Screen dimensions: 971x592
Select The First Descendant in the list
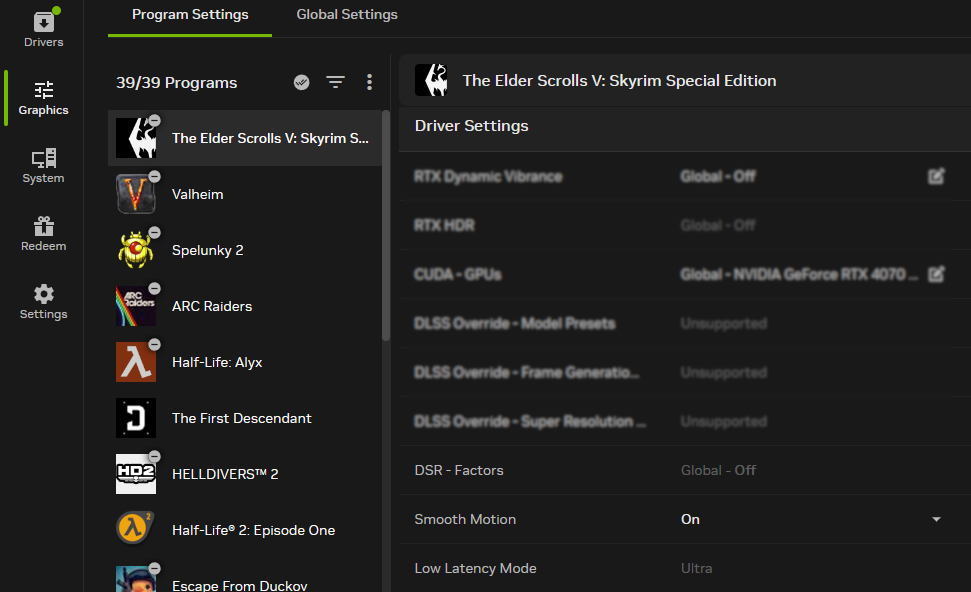(245, 418)
